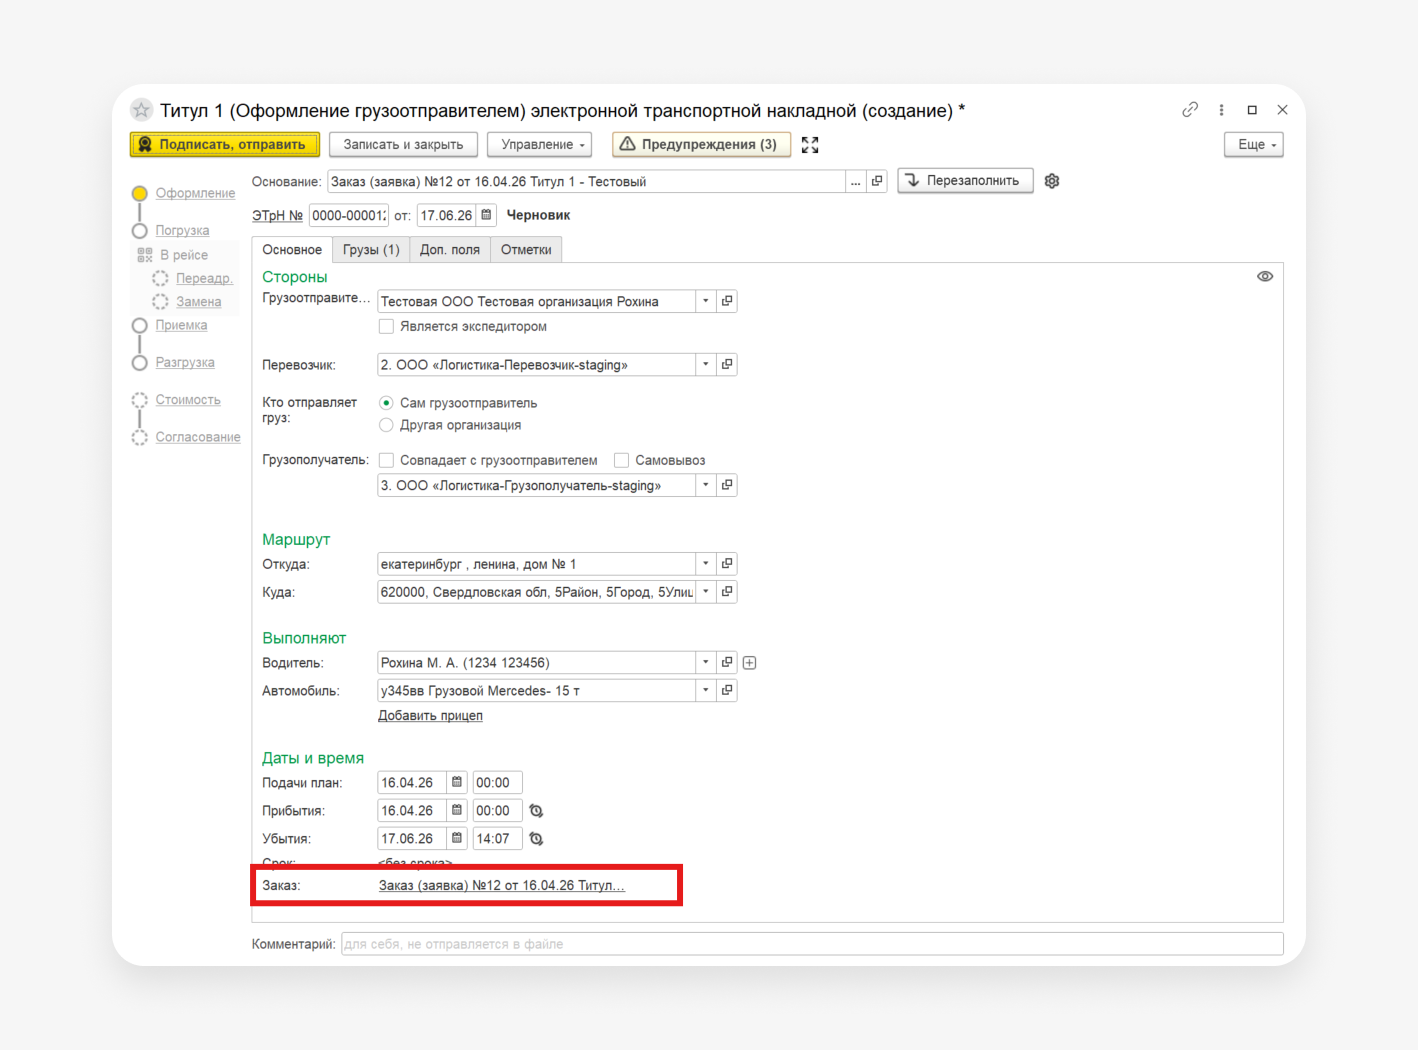This screenshot has width=1418, height=1050.
Task: Switch to the Отметки tab
Action: [x=526, y=250]
